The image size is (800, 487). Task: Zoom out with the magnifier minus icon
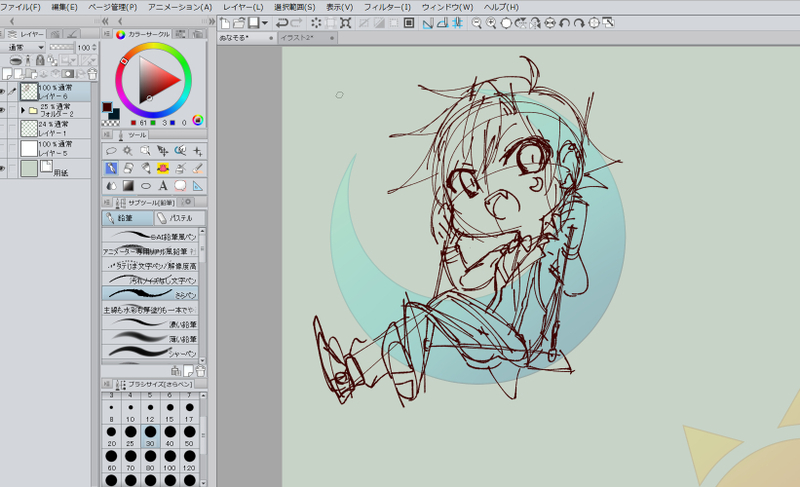tap(477, 23)
